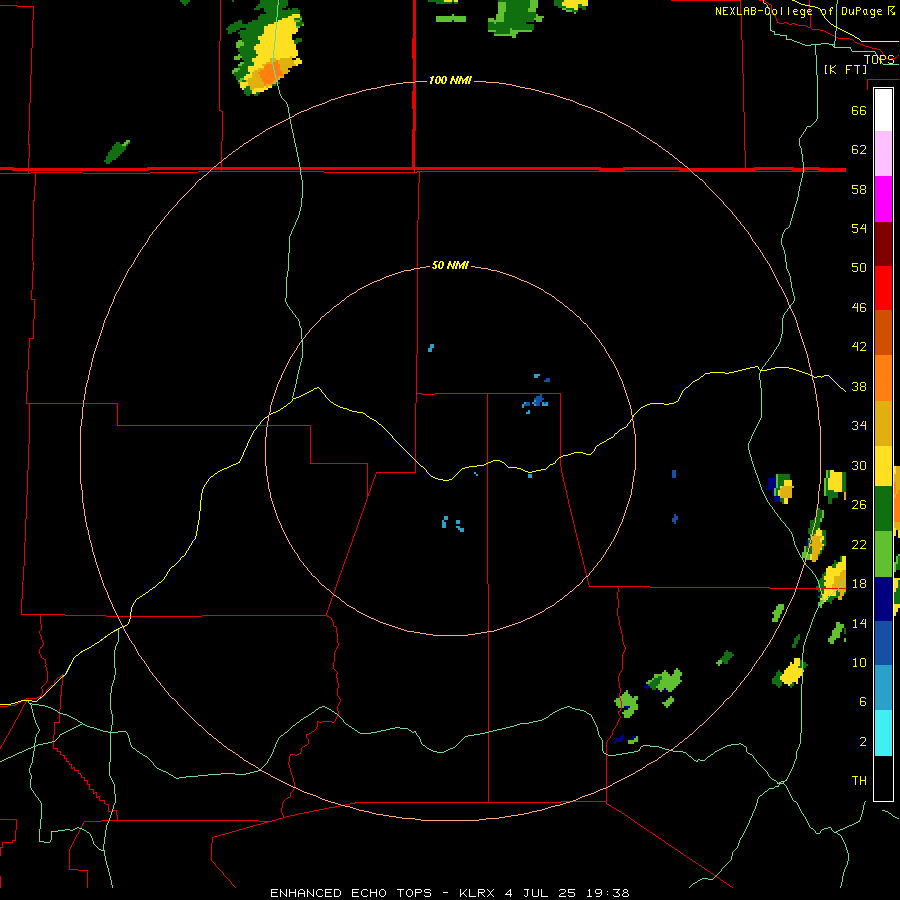
Task: Click the "58" legend value
Action: [x=859, y=189]
